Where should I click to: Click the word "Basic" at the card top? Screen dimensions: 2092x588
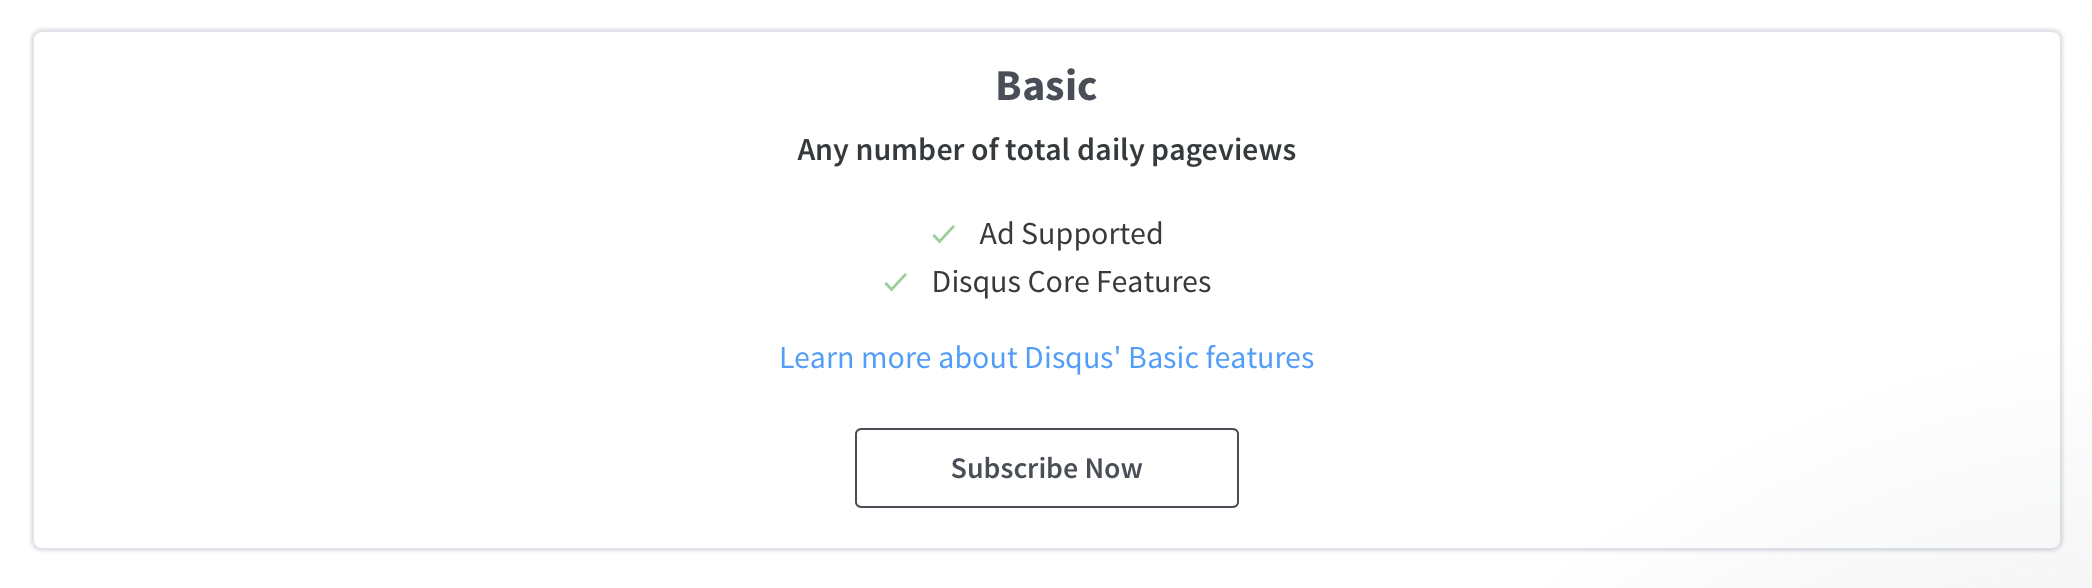pos(1046,86)
